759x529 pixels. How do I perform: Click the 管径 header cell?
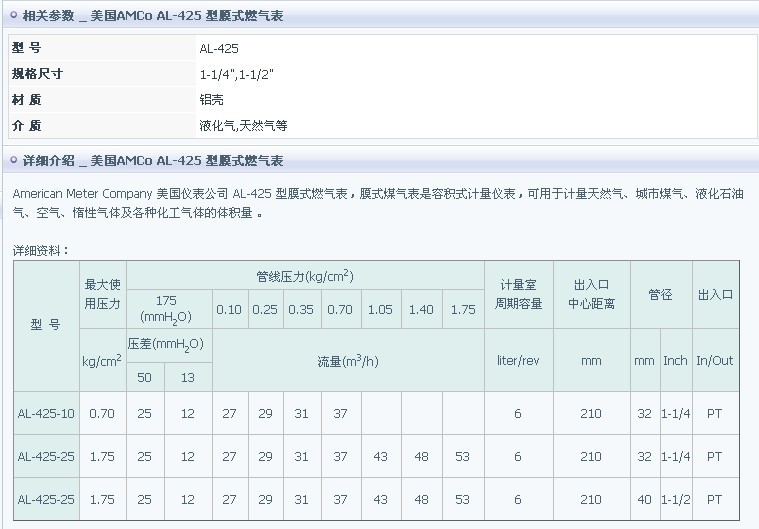pos(661,294)
